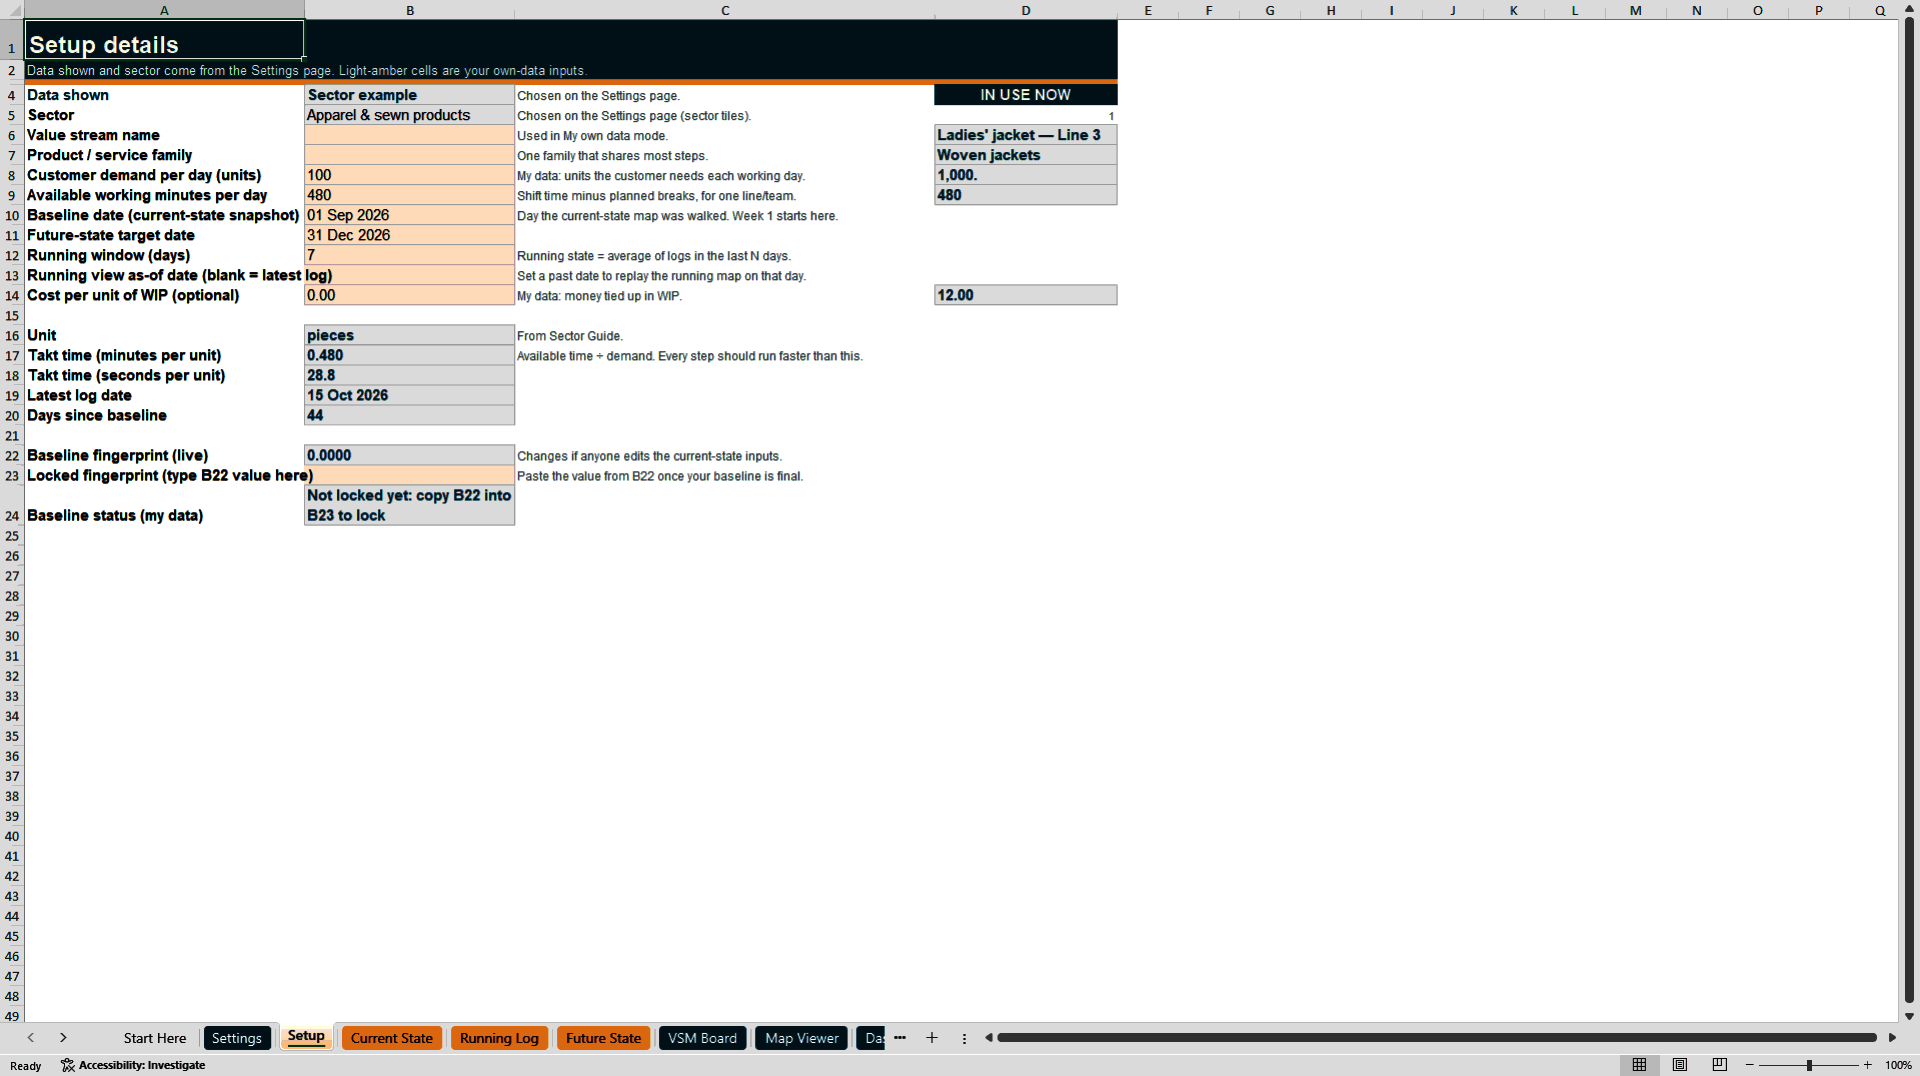Select column C header
Image resolution: width=1920 pixels, height=1076 pixels.
pos(725,10)
